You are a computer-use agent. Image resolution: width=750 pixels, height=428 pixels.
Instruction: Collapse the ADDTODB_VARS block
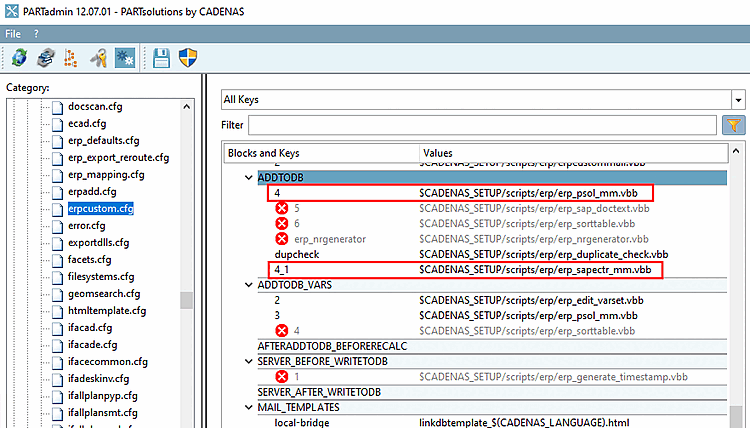[x=248, y=285]
